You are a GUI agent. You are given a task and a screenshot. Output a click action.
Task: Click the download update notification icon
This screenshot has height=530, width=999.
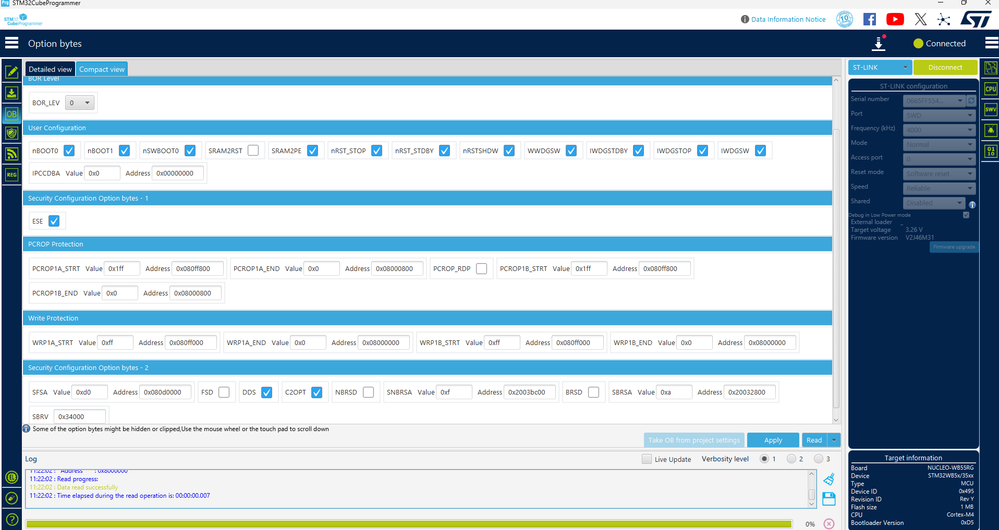tap(879, 43)
